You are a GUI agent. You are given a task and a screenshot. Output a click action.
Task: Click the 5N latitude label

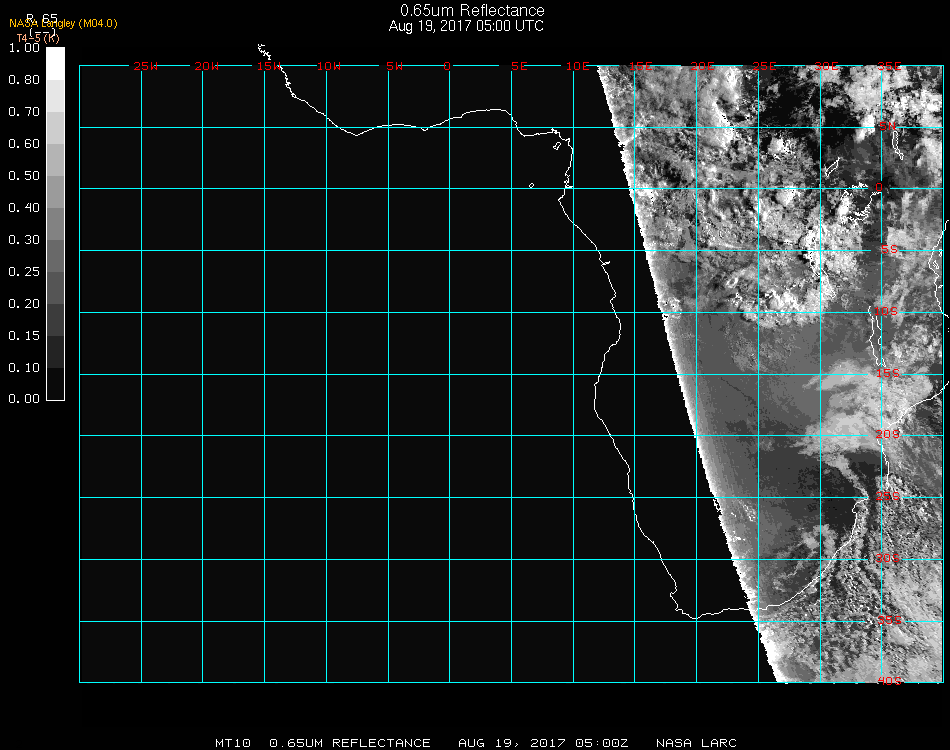pos(888,126)
